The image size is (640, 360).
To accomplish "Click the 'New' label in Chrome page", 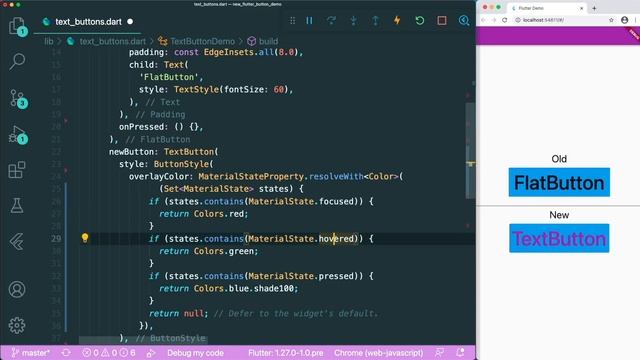I will tap(559, 215).
